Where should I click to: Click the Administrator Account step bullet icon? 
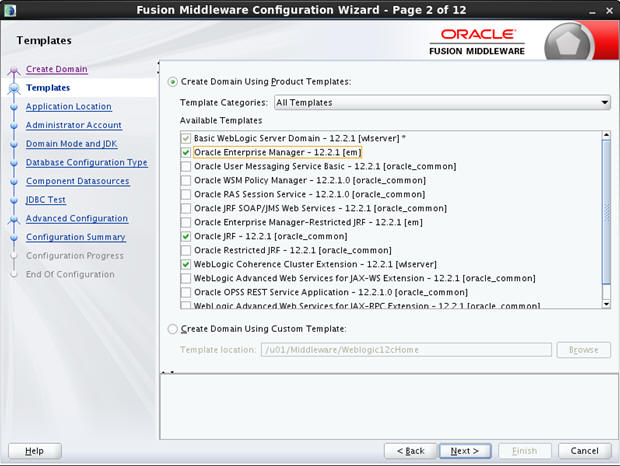[14, 126]
